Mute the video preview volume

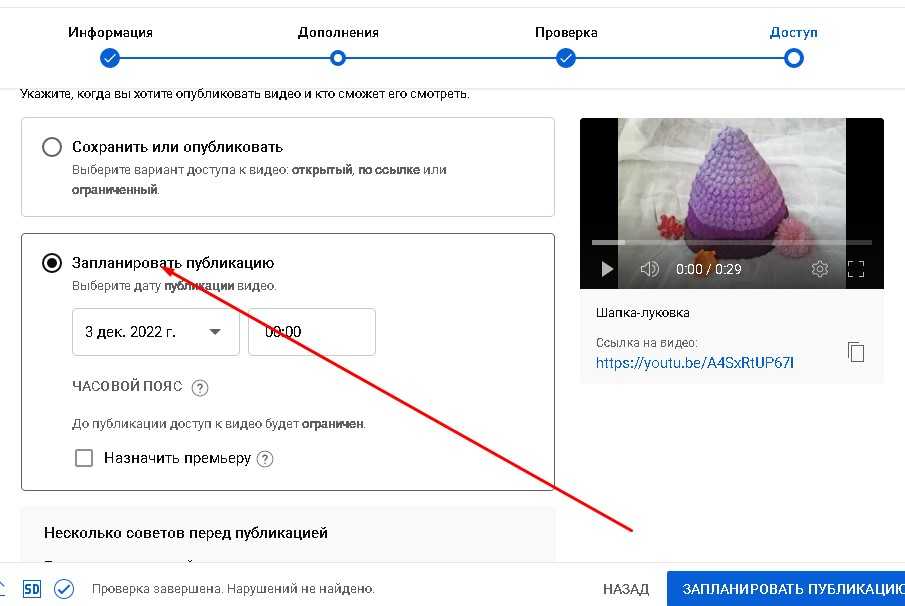click(x=650, y=269)
